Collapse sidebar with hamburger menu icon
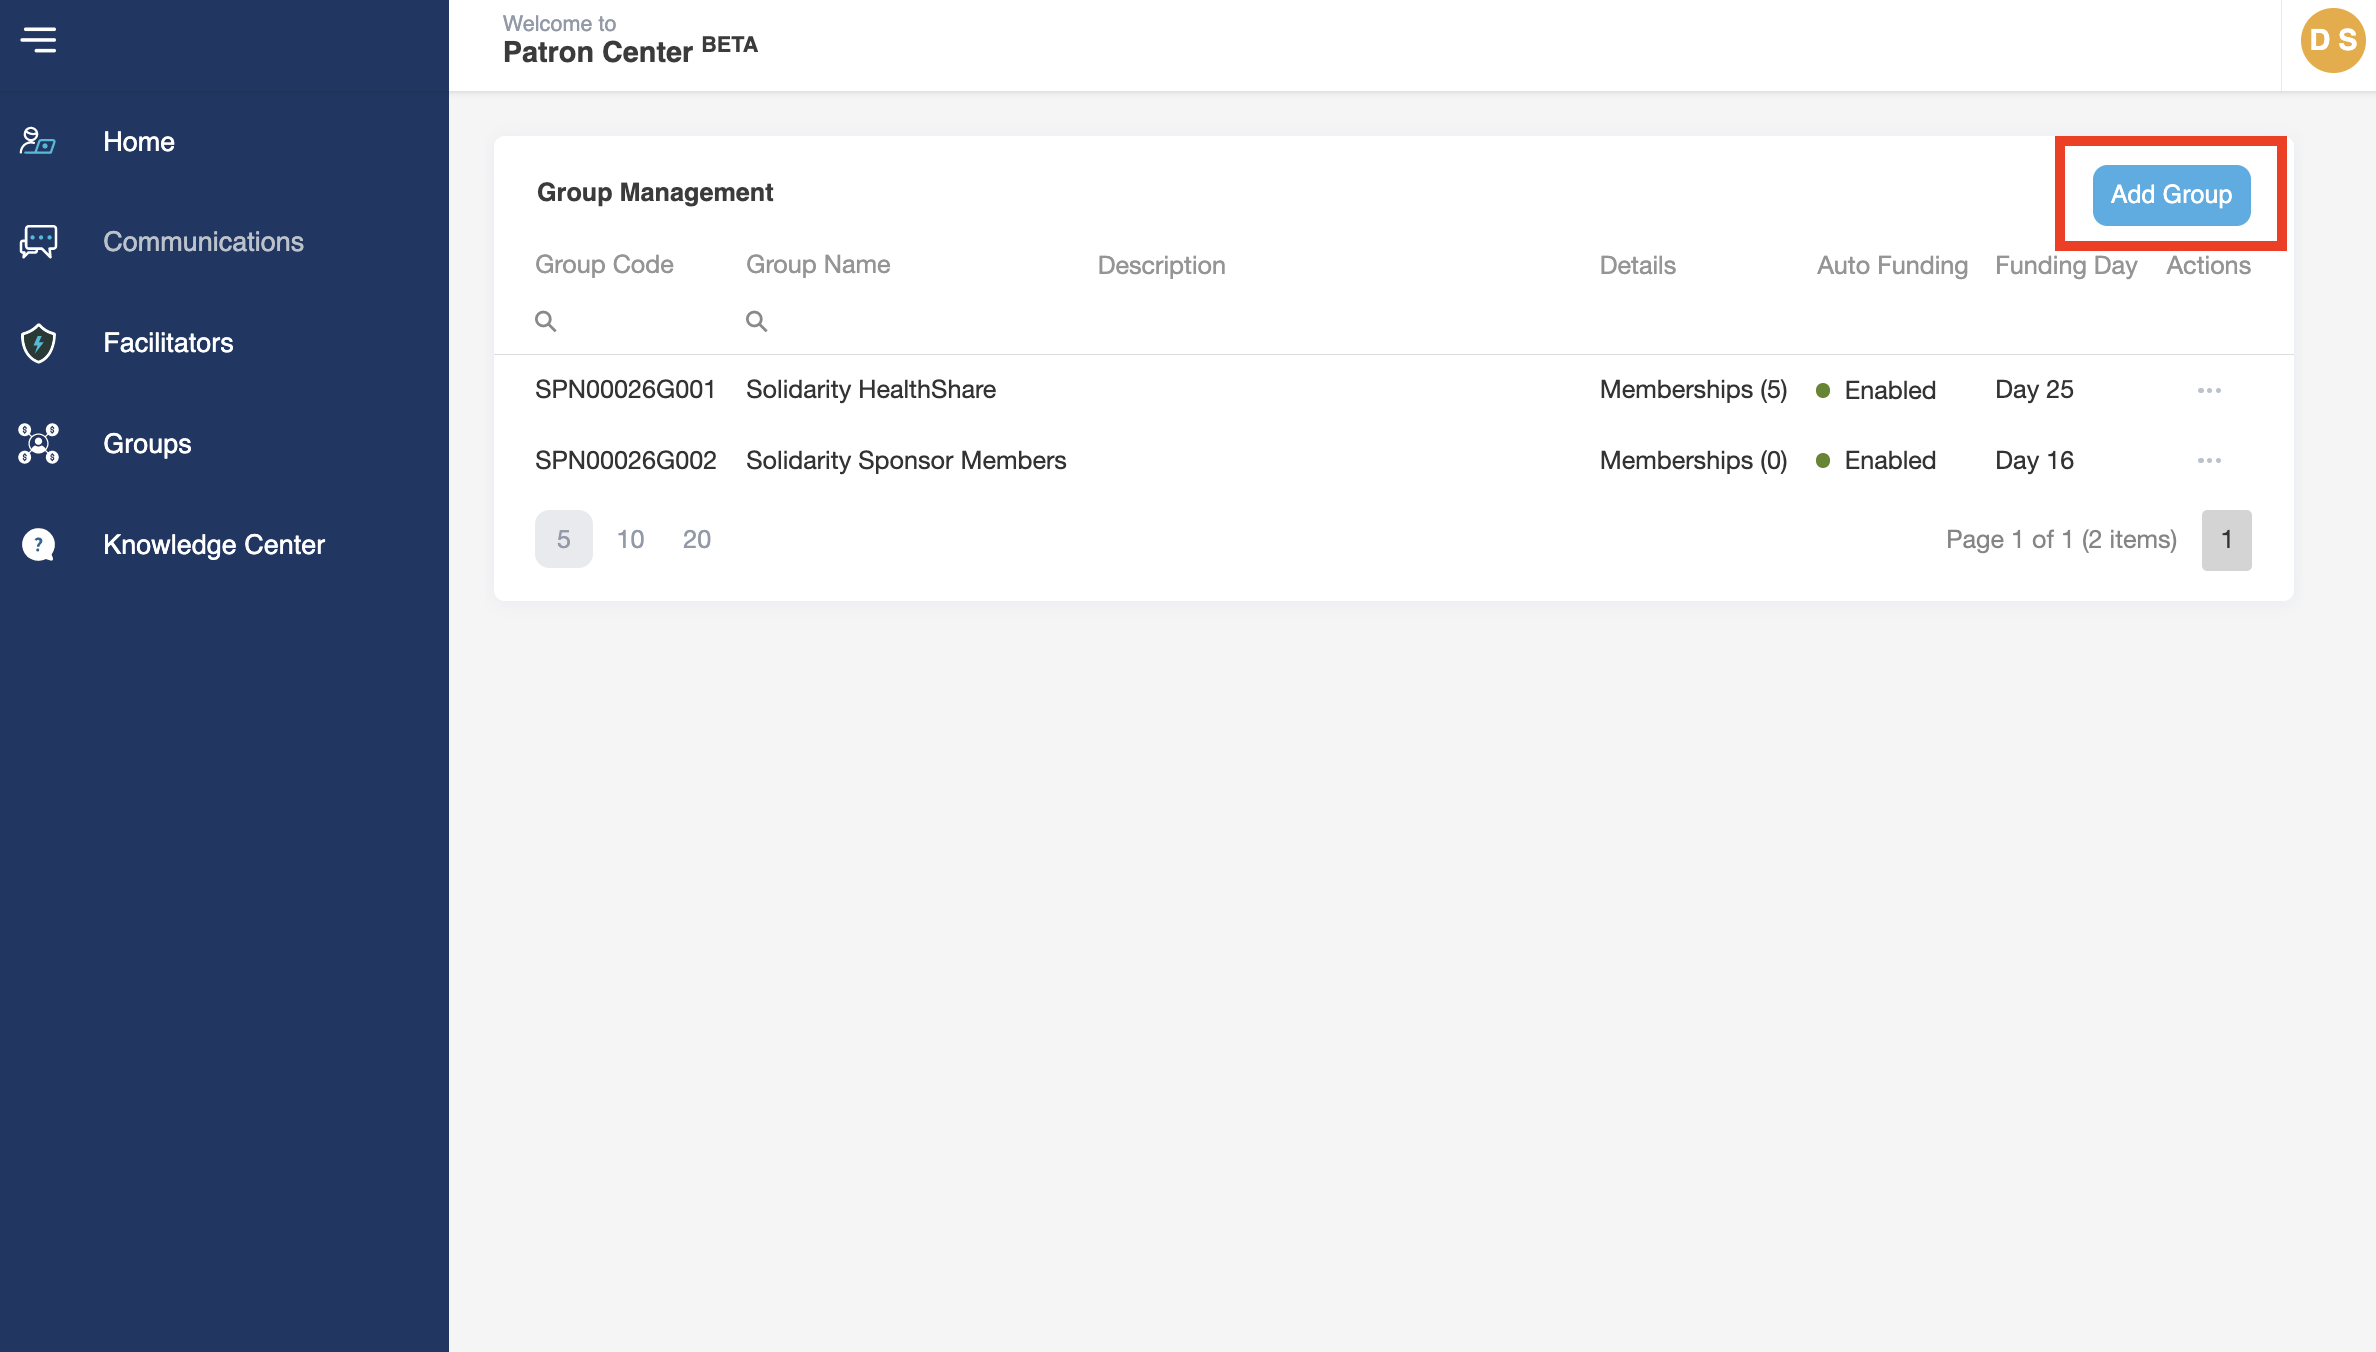The width and height of the screenshot is (2376, 1352). click(38, 40)
